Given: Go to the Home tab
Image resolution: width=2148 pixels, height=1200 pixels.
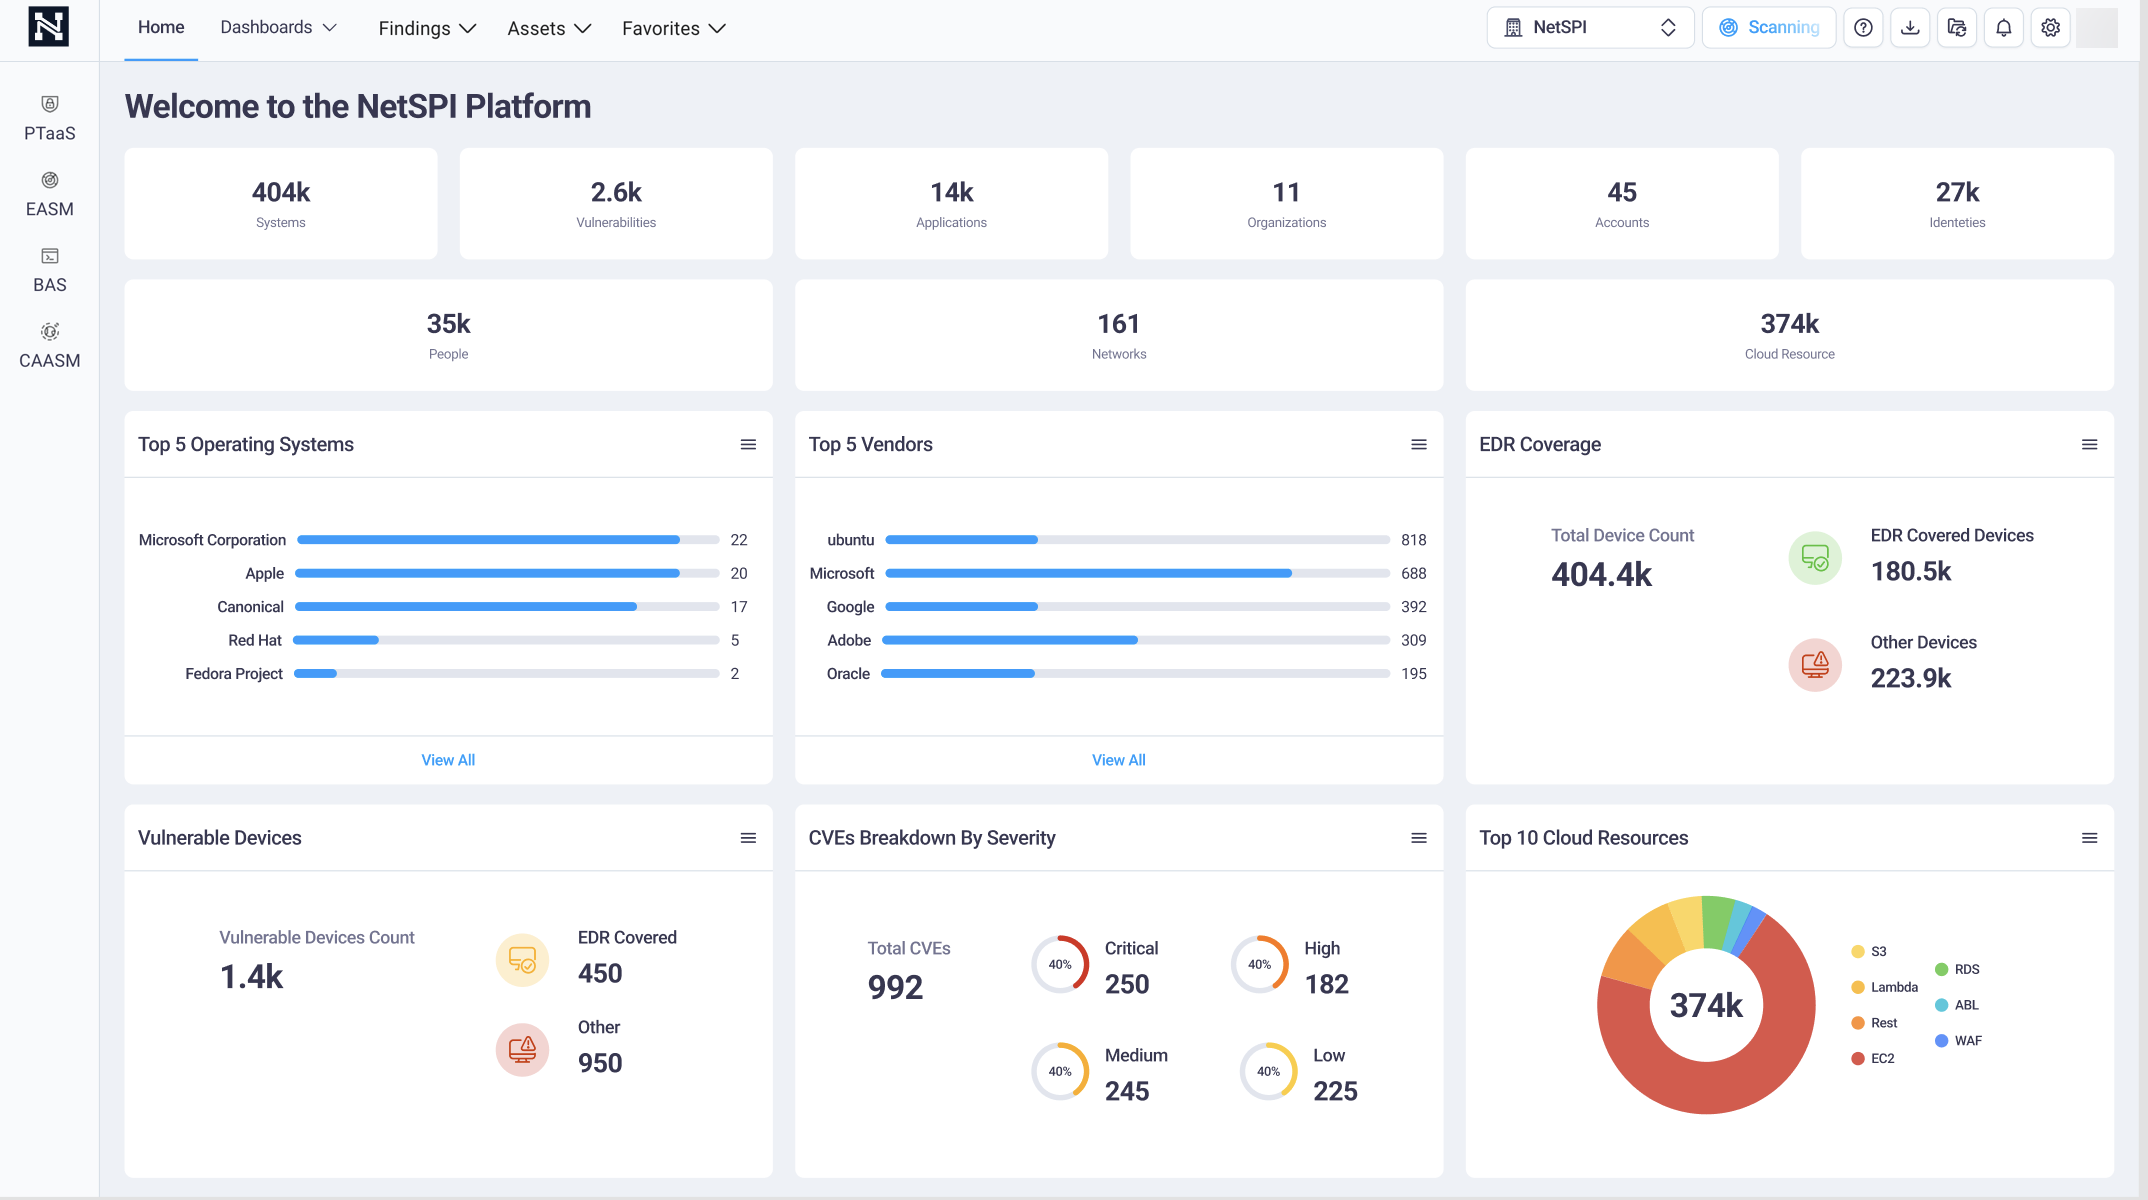Looking at the screenshot, I should click(161, 28).
